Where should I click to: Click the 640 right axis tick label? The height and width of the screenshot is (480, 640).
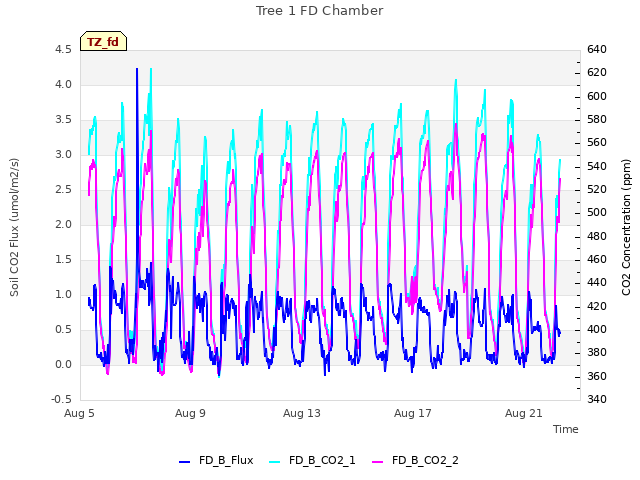[x=597, y=49]
